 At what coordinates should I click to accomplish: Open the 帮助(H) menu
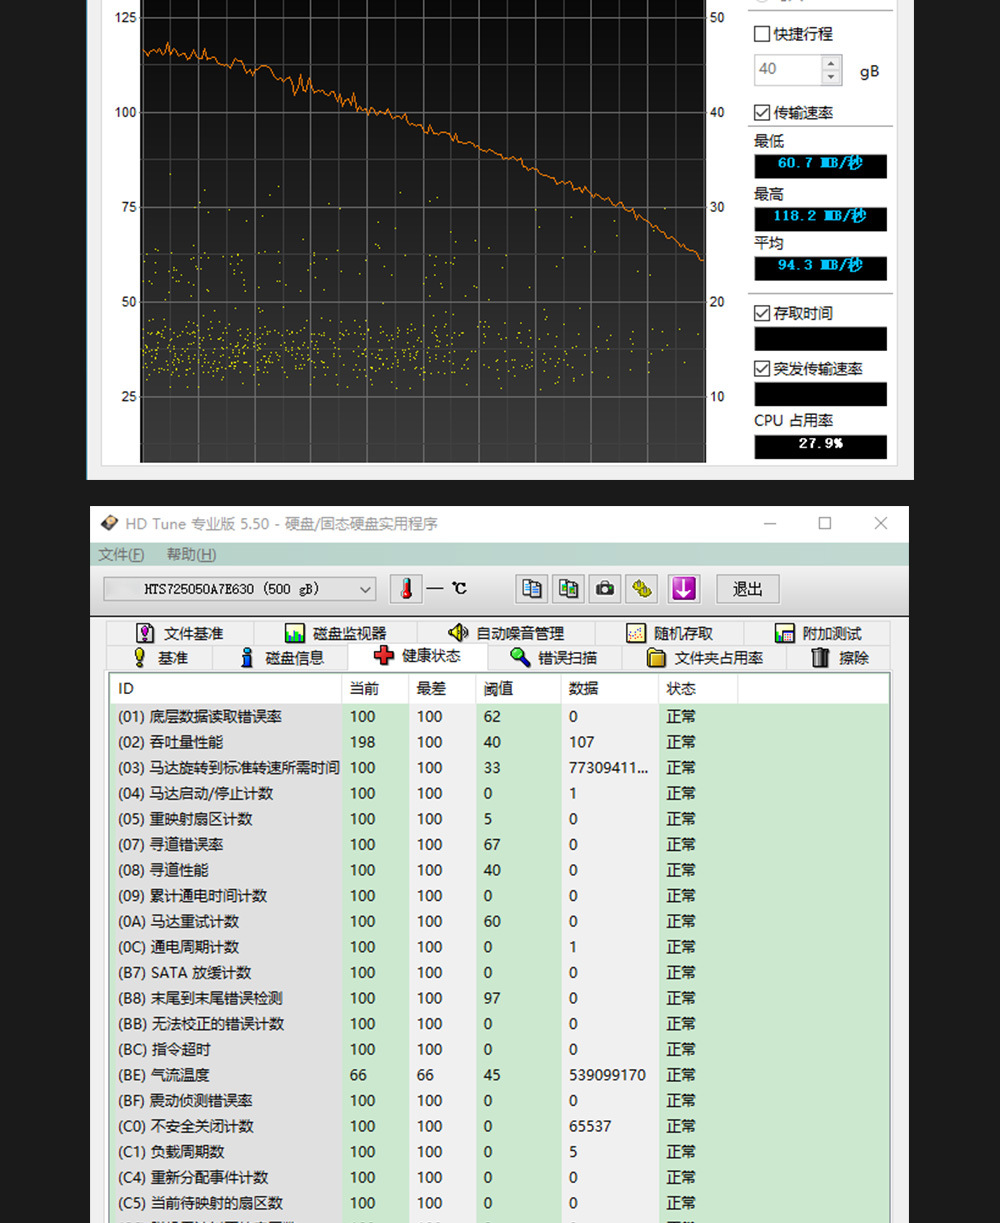click(190, 555)
